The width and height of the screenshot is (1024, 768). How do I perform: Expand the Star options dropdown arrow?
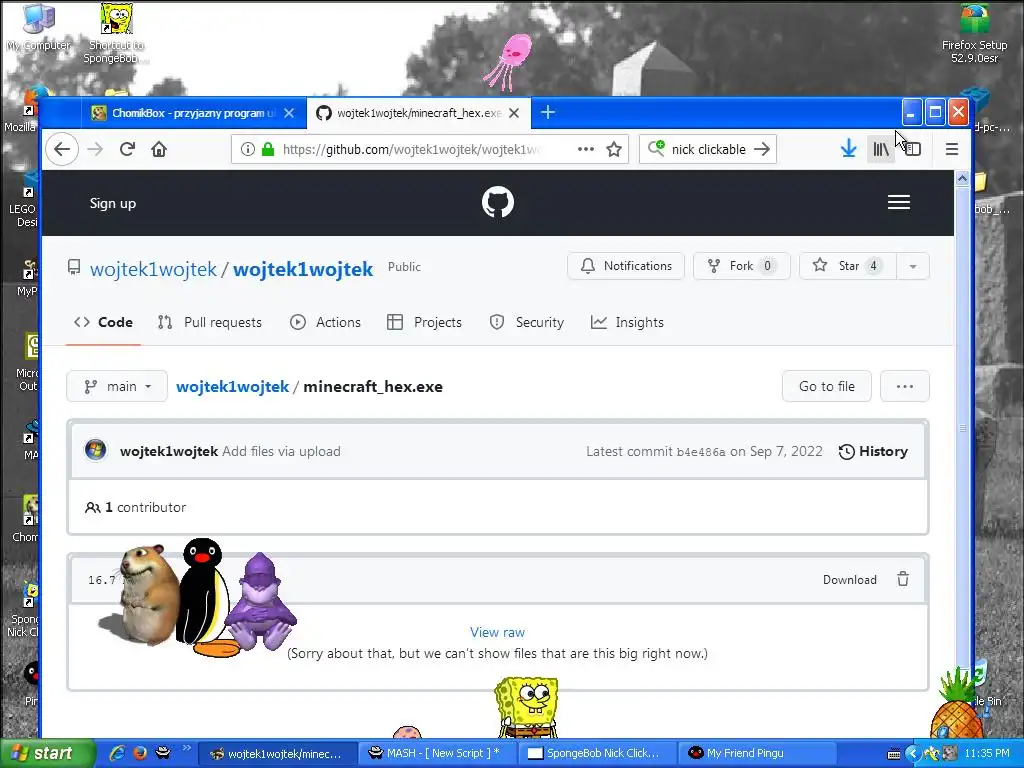coord(912,266)
